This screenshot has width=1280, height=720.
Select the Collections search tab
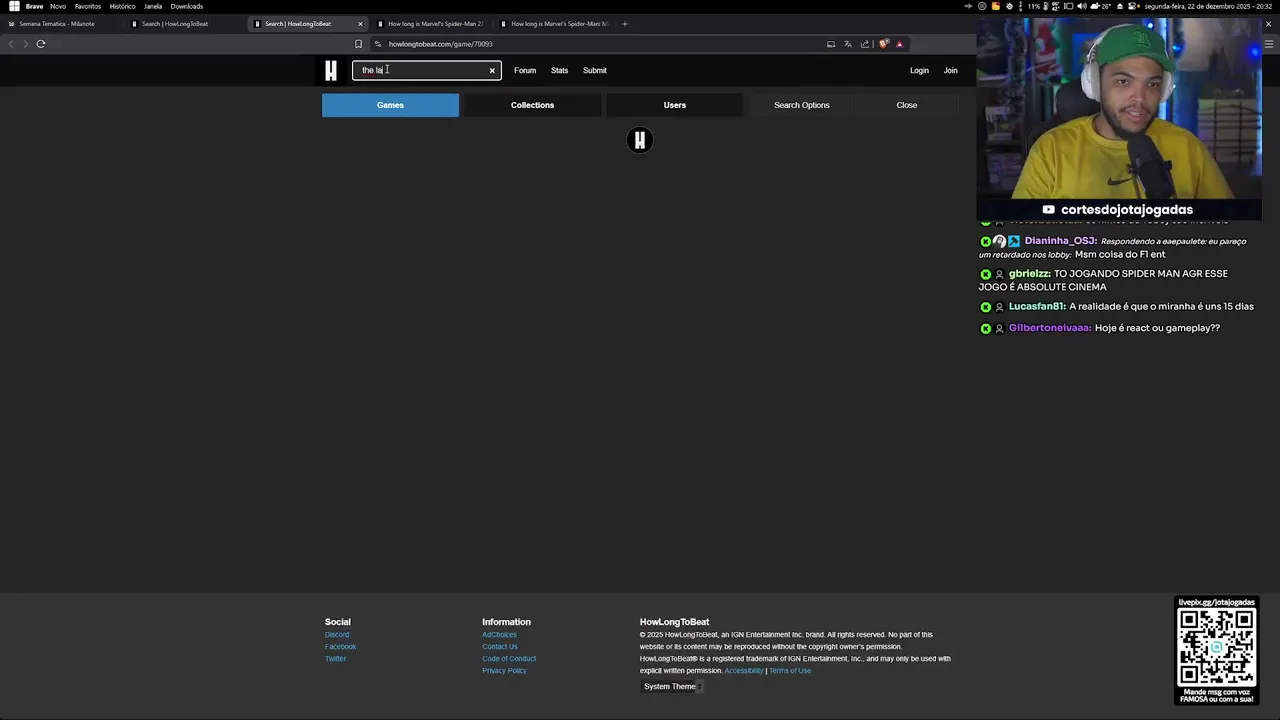click(532, 105)
